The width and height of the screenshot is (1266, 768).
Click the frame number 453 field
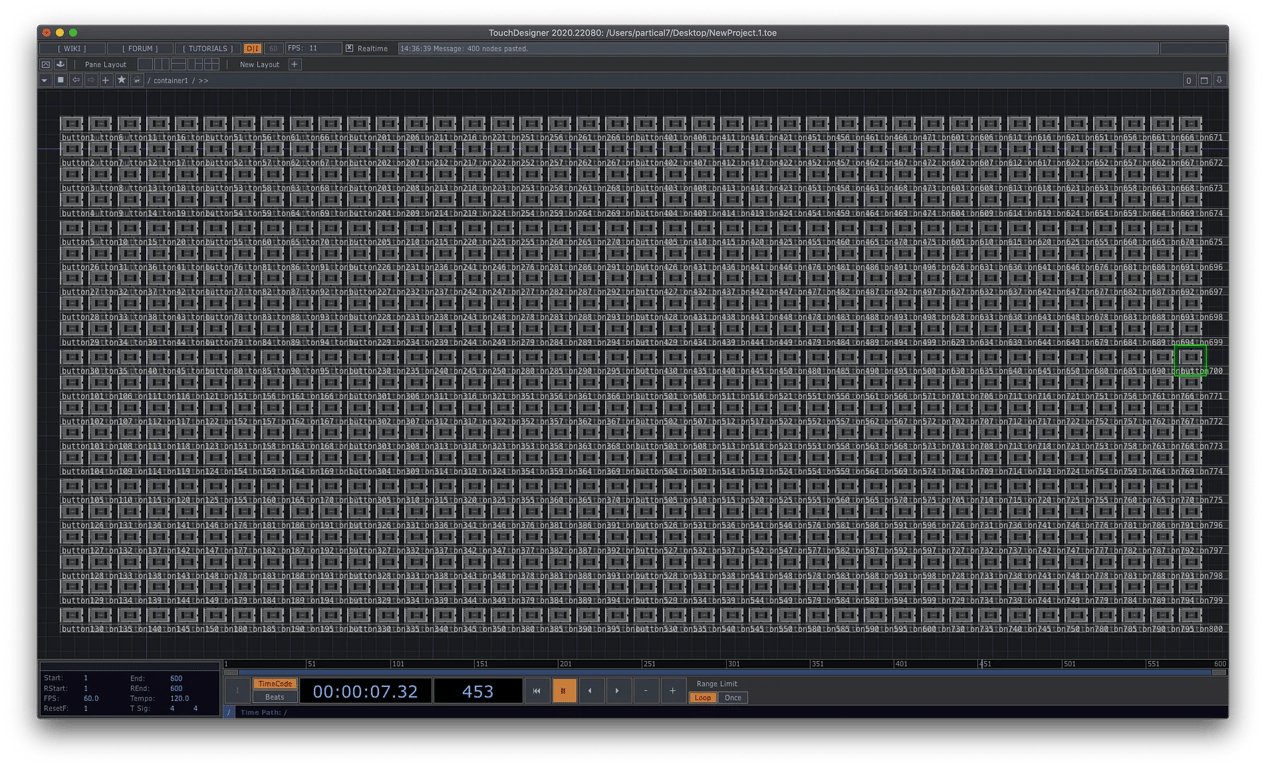pos(477,691)
